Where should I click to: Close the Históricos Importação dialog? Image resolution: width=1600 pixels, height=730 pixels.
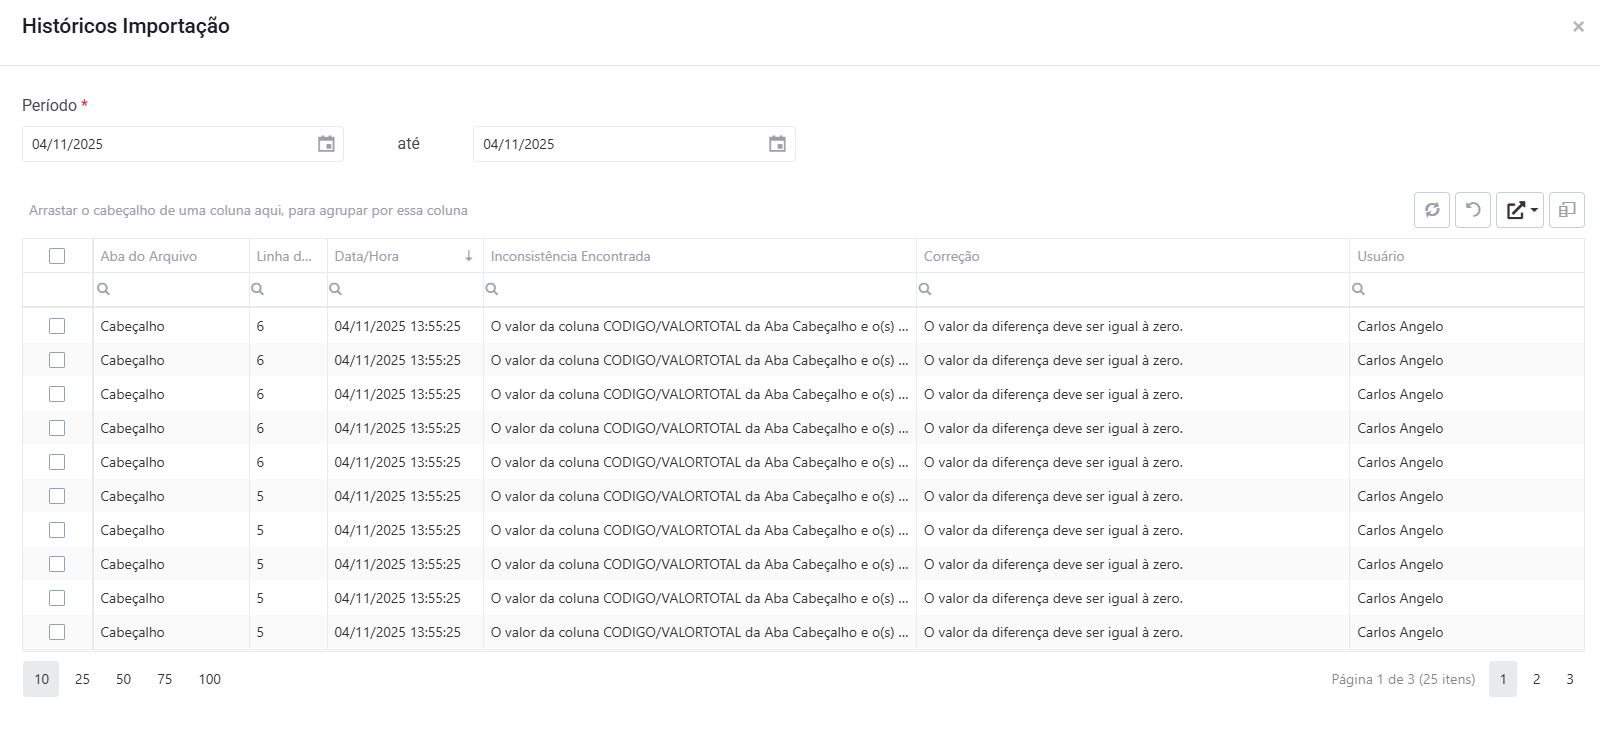pyautogui.click(x=1578, y=27)
